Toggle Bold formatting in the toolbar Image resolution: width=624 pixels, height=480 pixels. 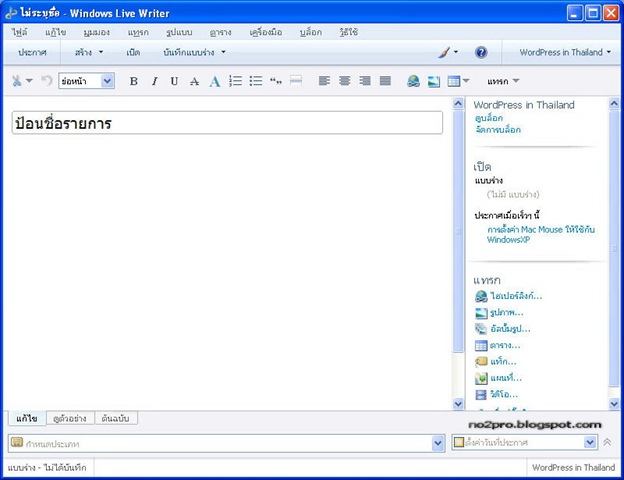[x=134, y=81]
